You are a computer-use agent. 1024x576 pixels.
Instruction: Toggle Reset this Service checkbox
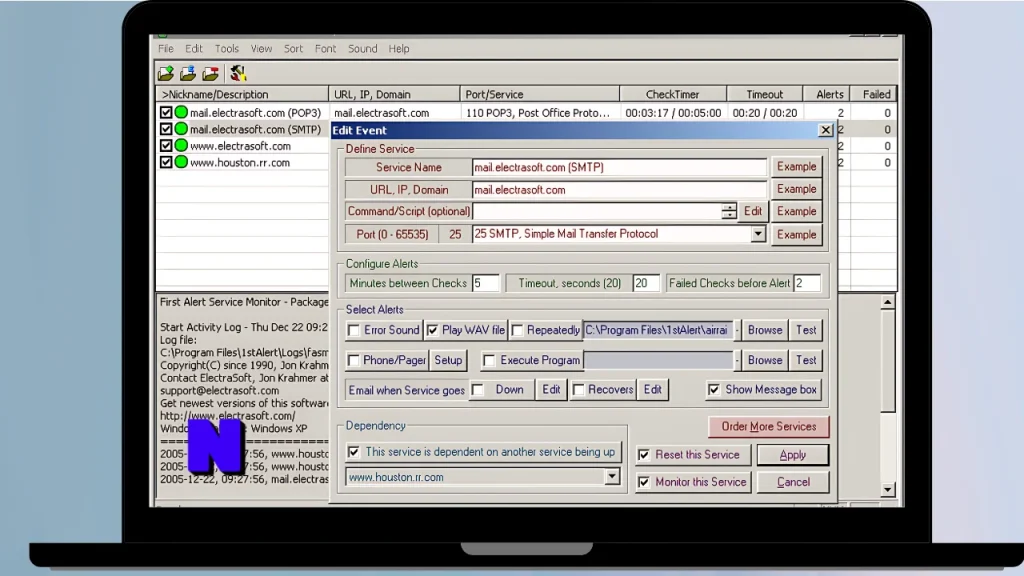pyautogui.click(x=644, y=455)
